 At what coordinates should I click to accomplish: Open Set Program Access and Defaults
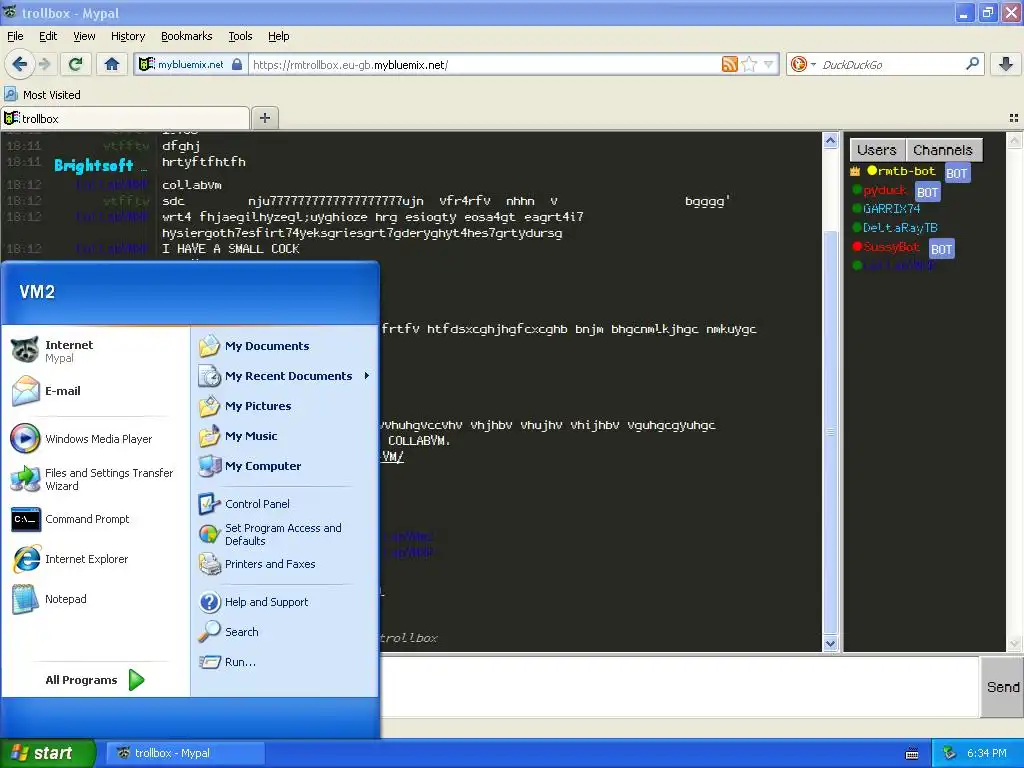pos(284,534)
